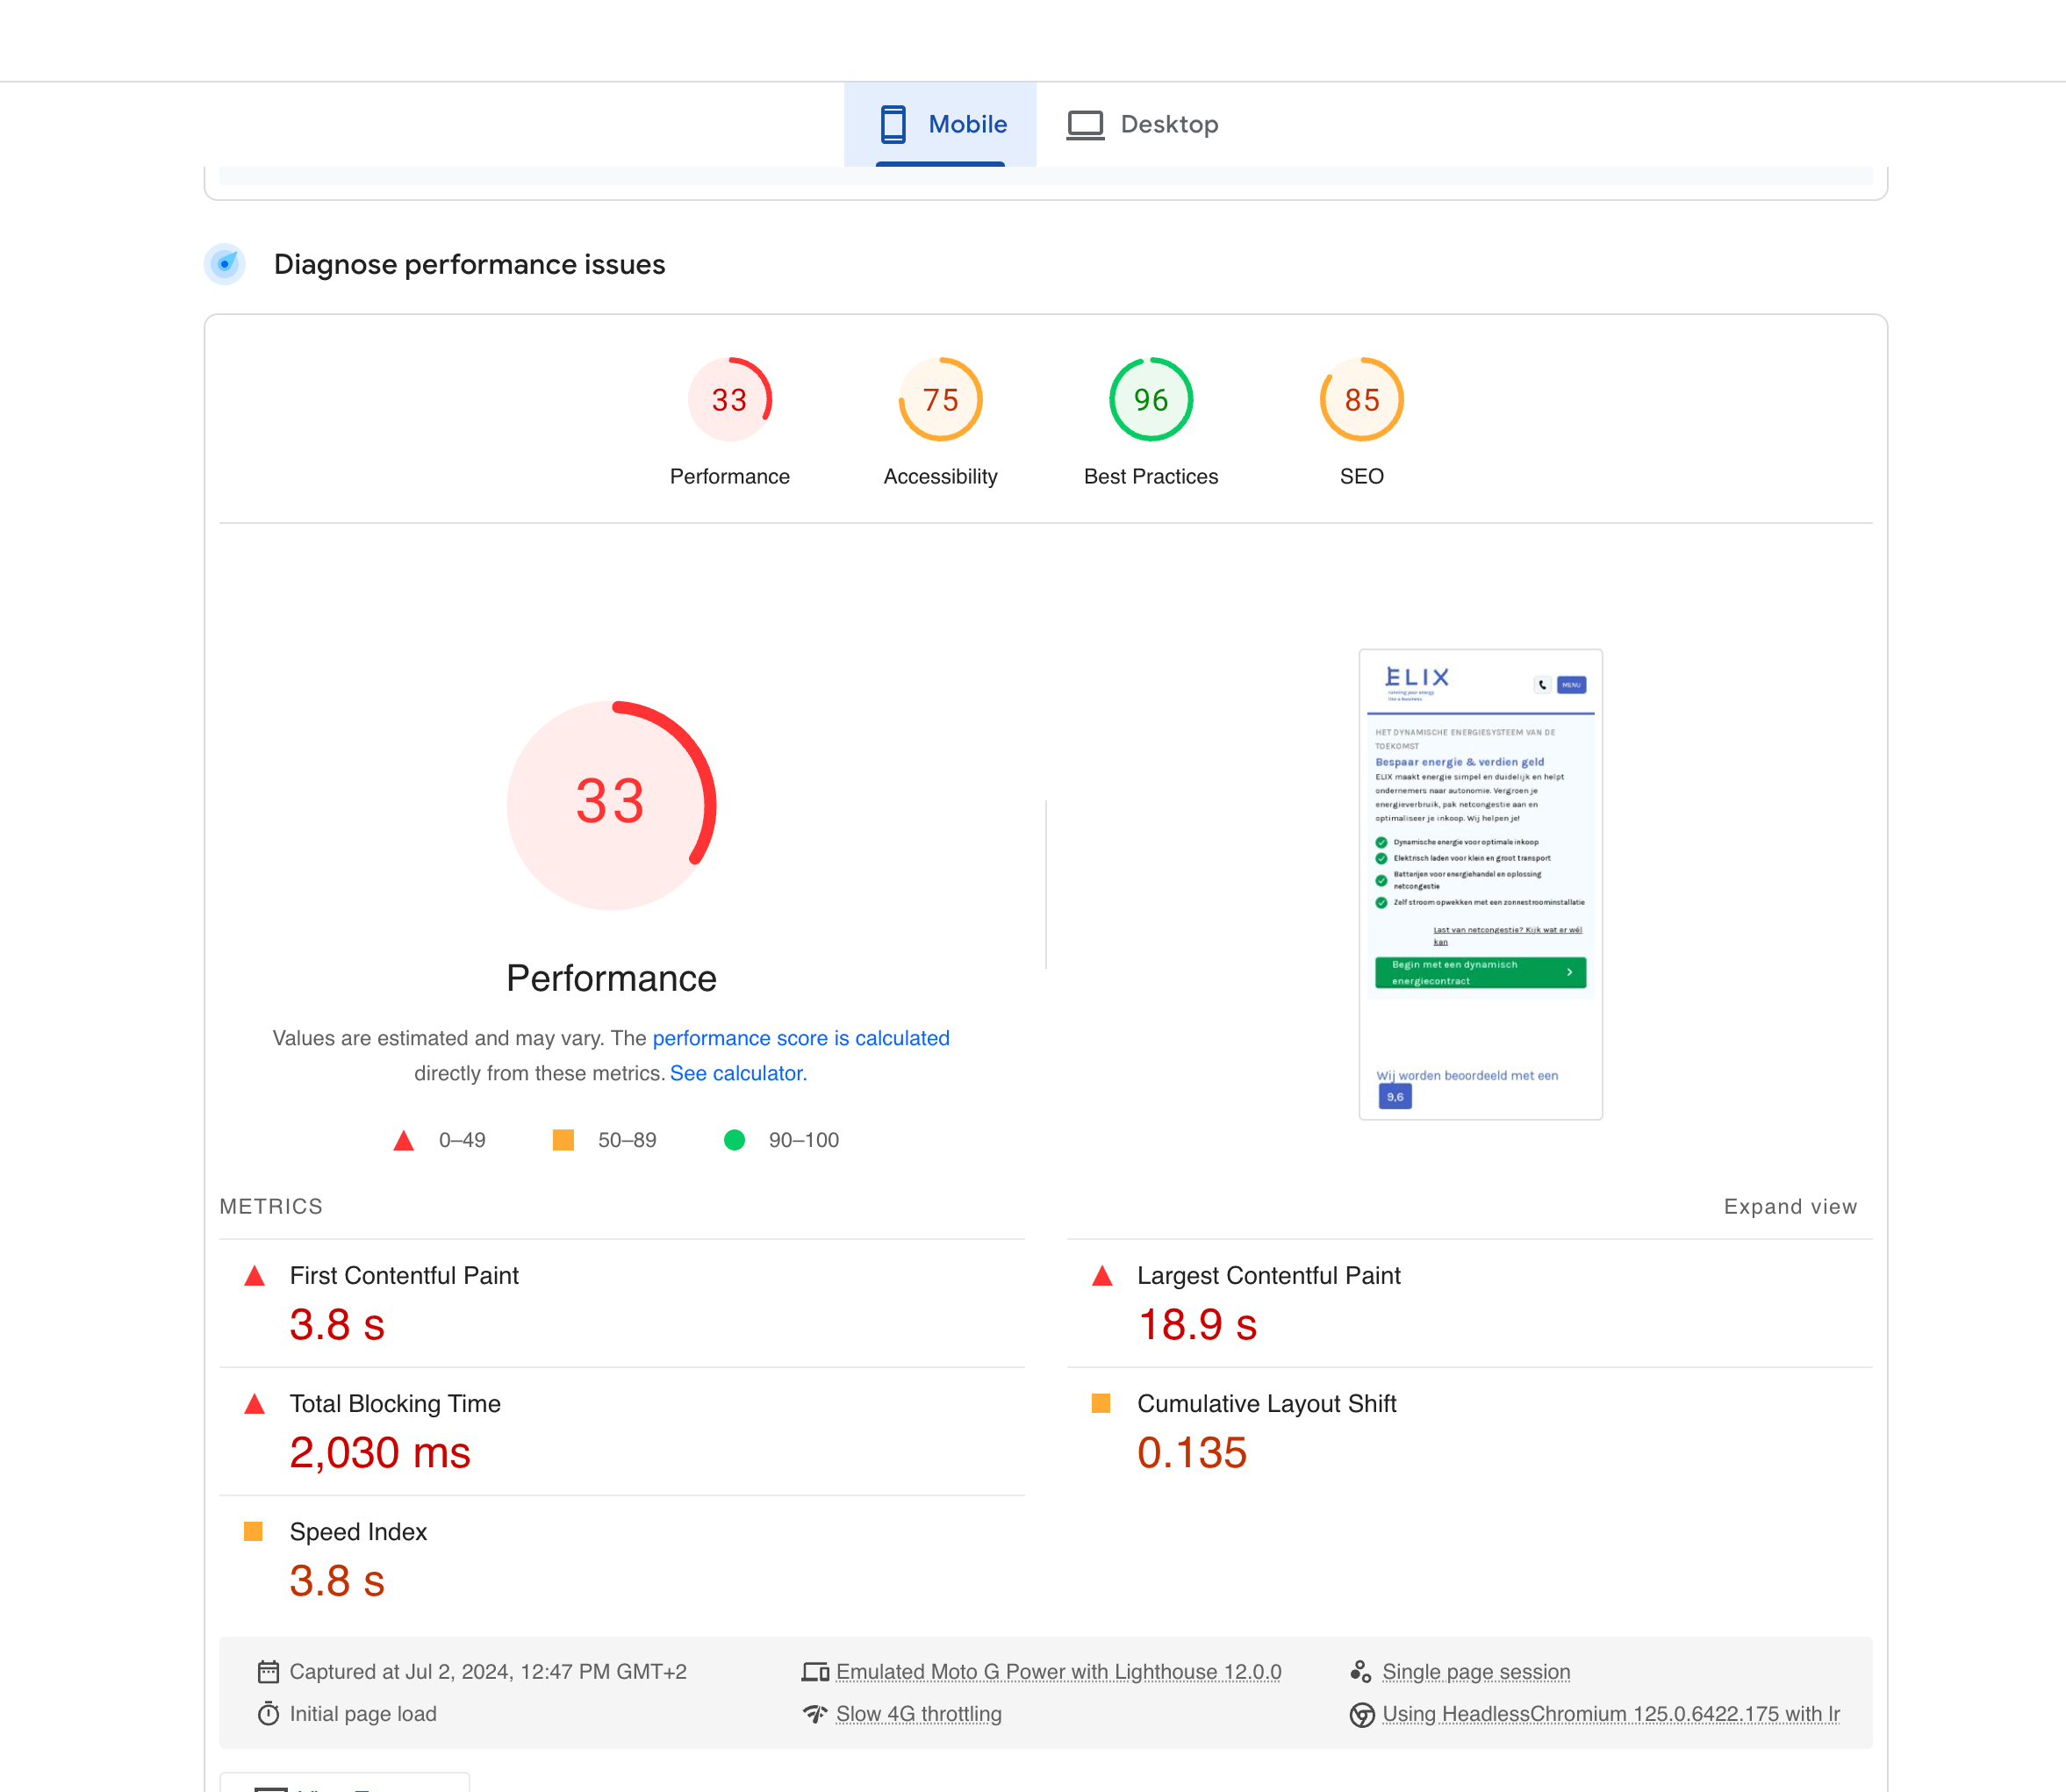
Task: Click the session icon beside Single page session
Action: click(x=1360, y=1671)
